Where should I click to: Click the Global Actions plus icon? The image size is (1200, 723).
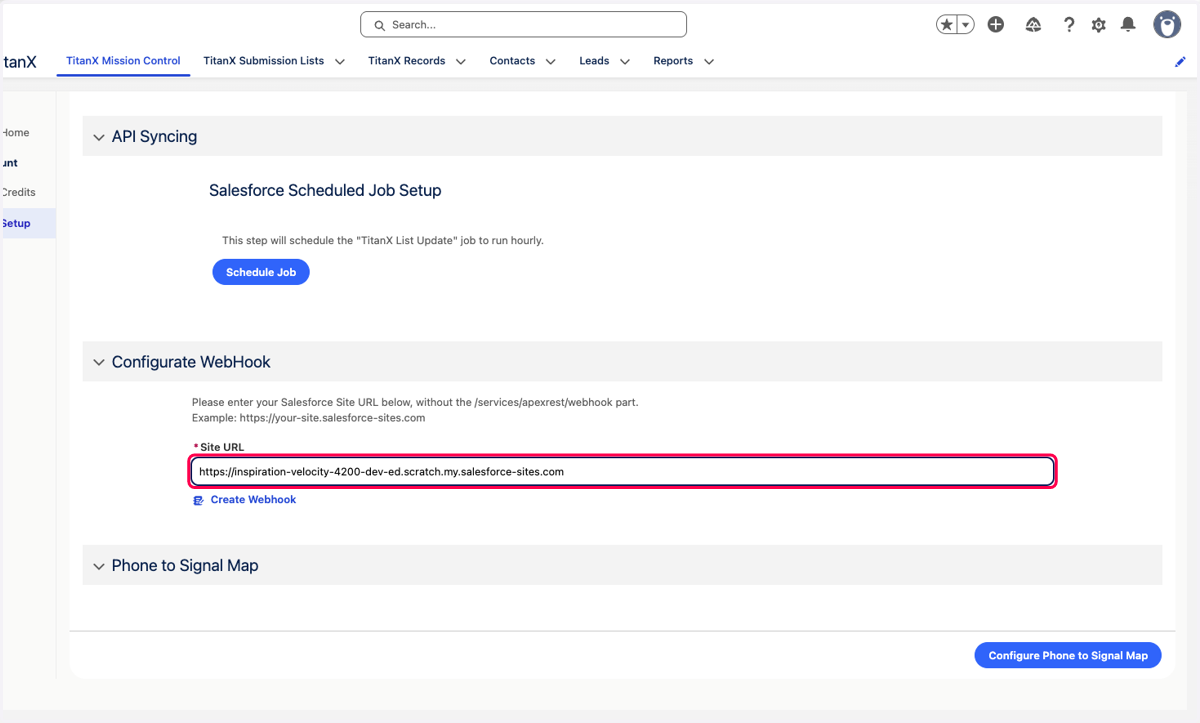click(996, 25)
